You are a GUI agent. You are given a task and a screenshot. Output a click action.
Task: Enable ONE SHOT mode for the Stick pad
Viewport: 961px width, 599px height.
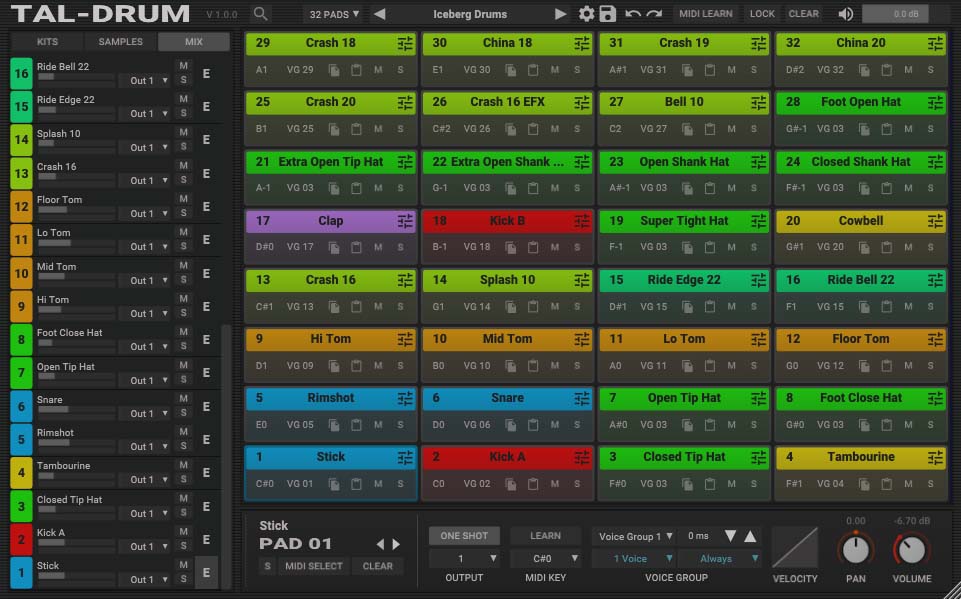(x=464, y=535)
